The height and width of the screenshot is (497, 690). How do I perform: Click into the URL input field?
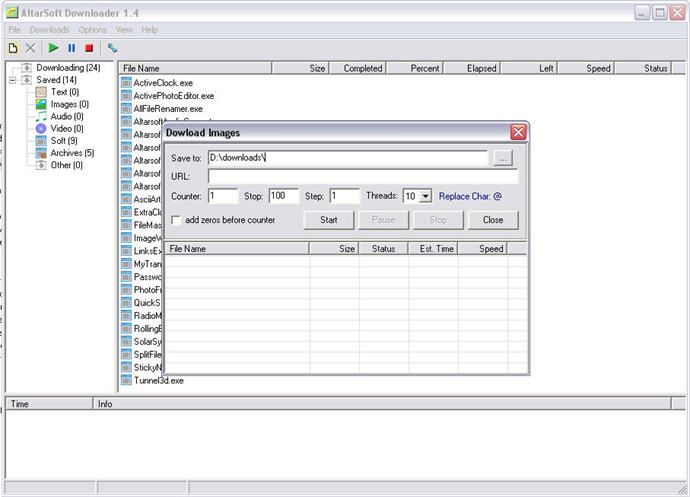coord(362,177)
